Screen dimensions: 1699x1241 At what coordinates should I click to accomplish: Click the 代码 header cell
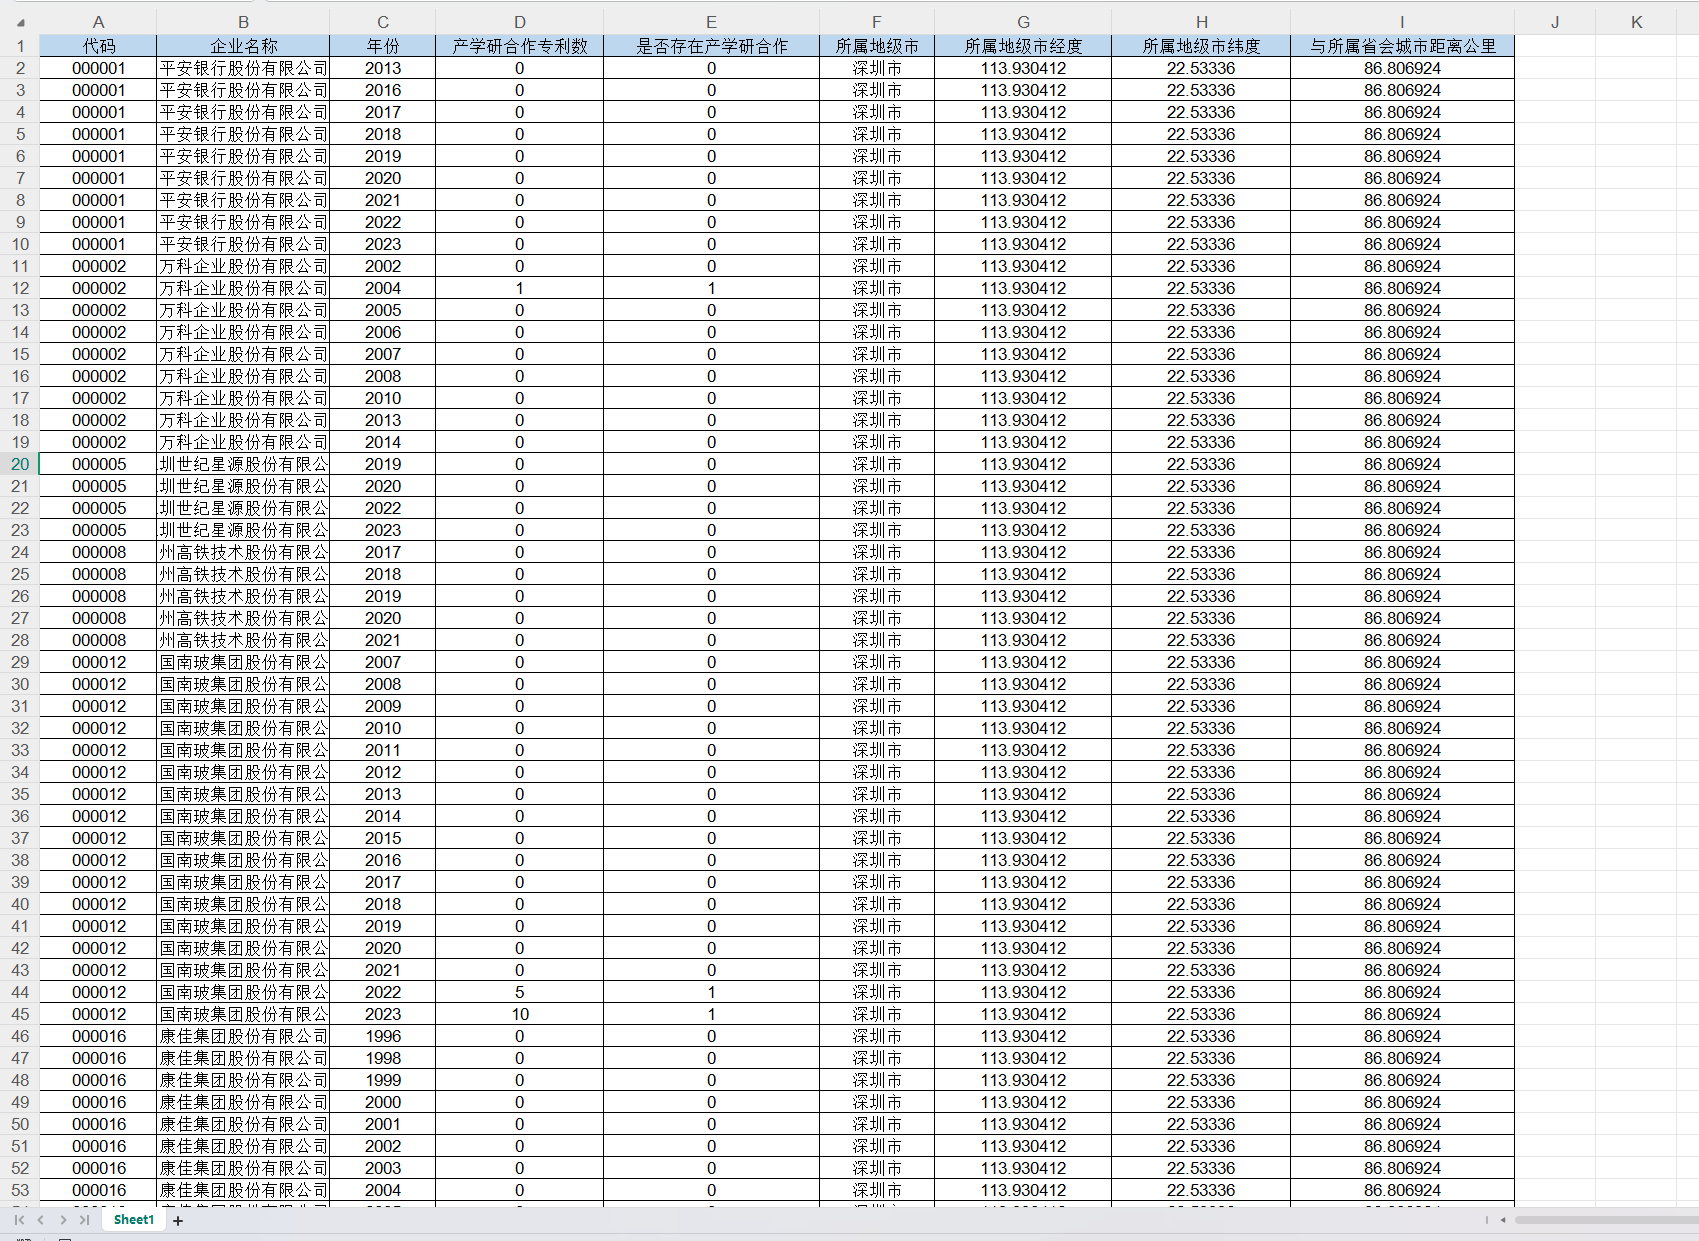tap(98, 46)
